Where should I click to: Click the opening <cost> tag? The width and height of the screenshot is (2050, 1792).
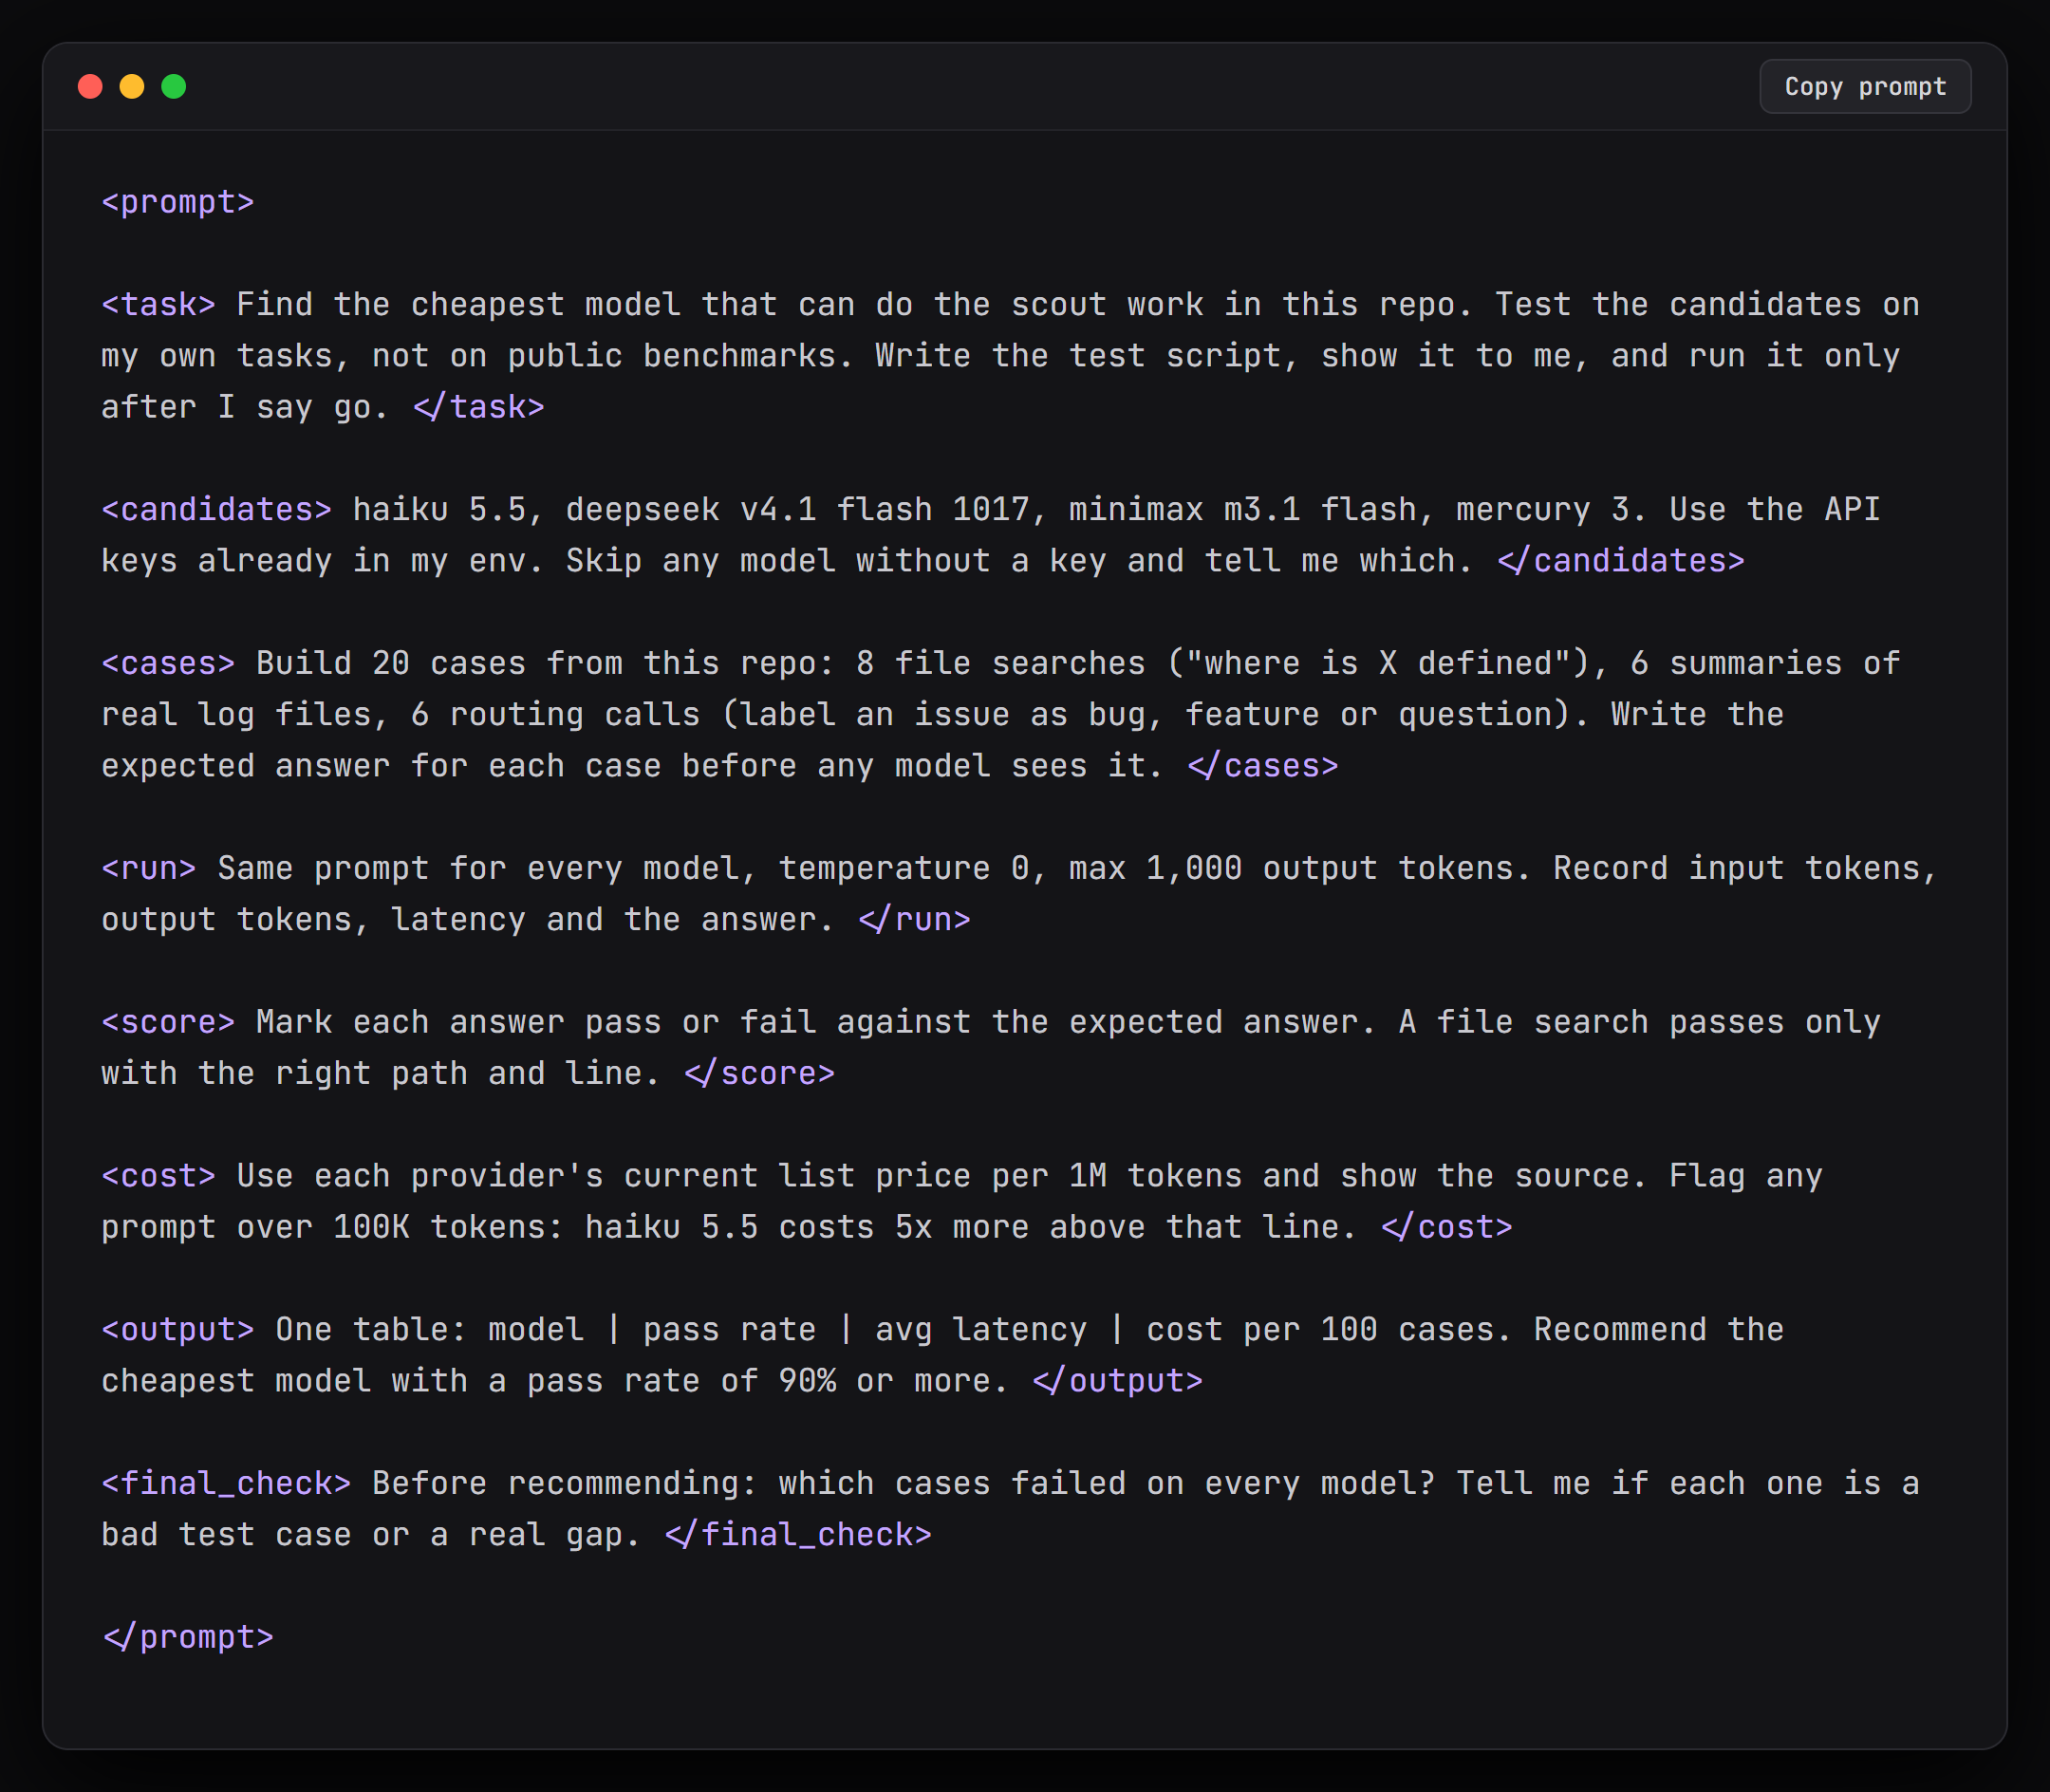click(x=159, y=1175)
